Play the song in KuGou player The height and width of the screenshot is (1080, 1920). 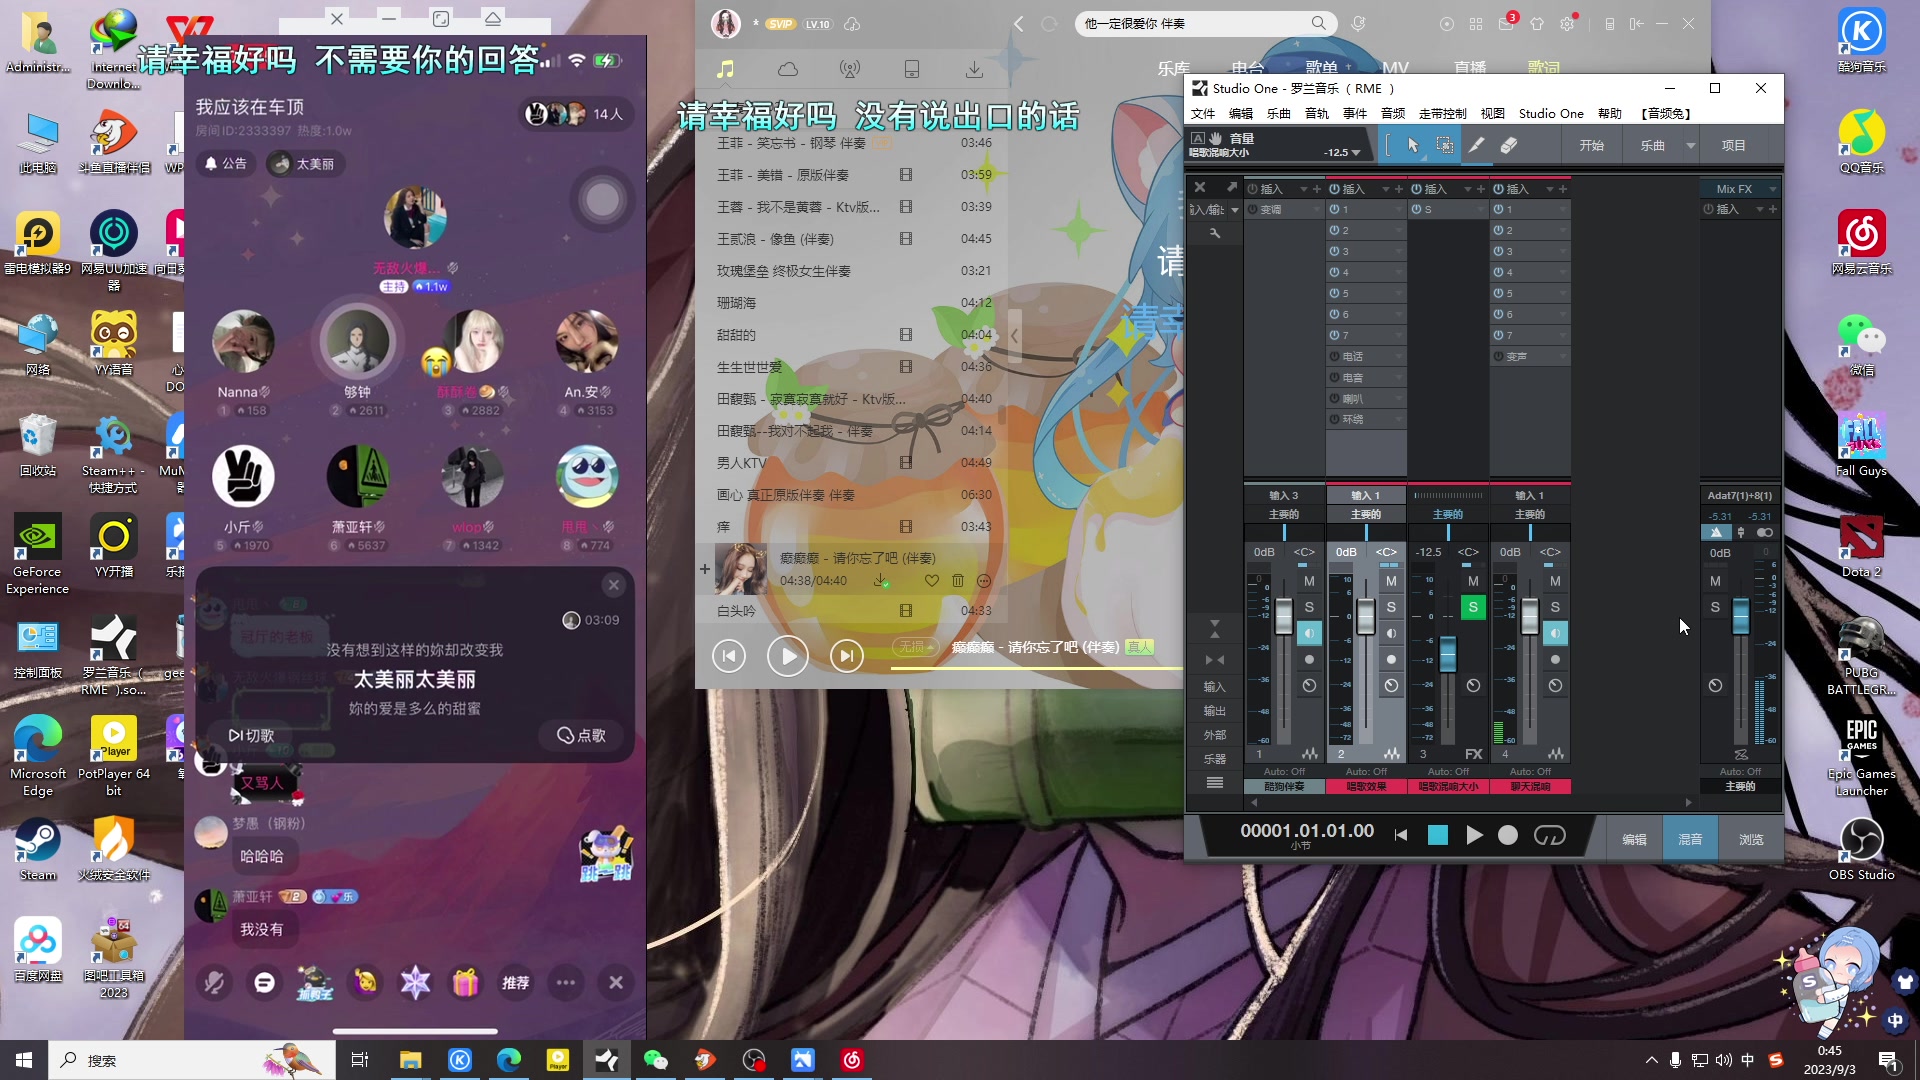point(788,656)
